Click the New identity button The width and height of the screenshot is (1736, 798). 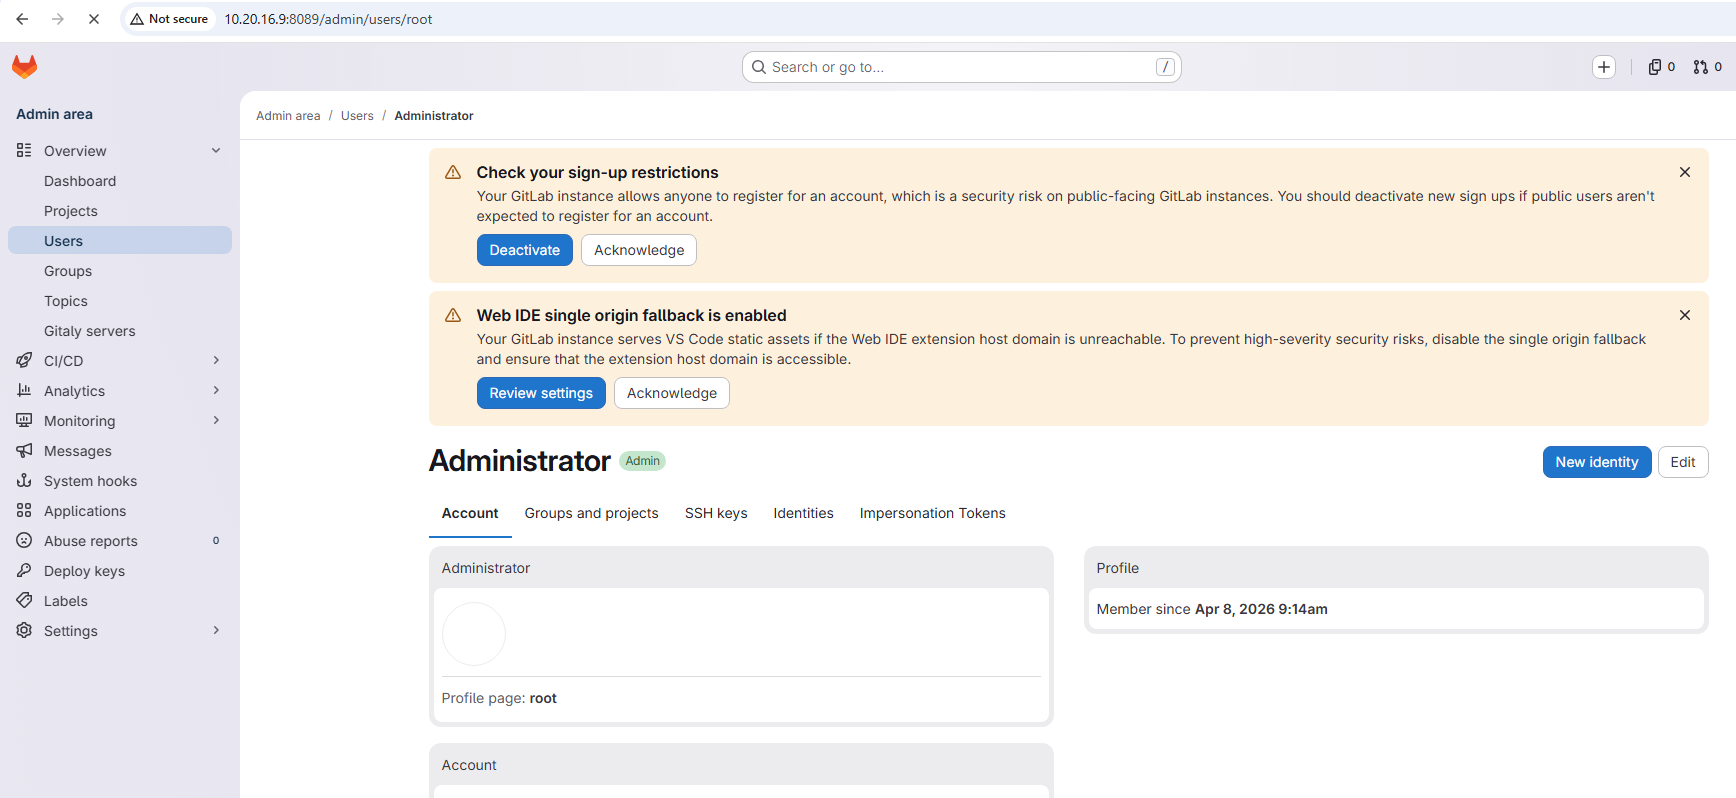[x=1597, y=462]
